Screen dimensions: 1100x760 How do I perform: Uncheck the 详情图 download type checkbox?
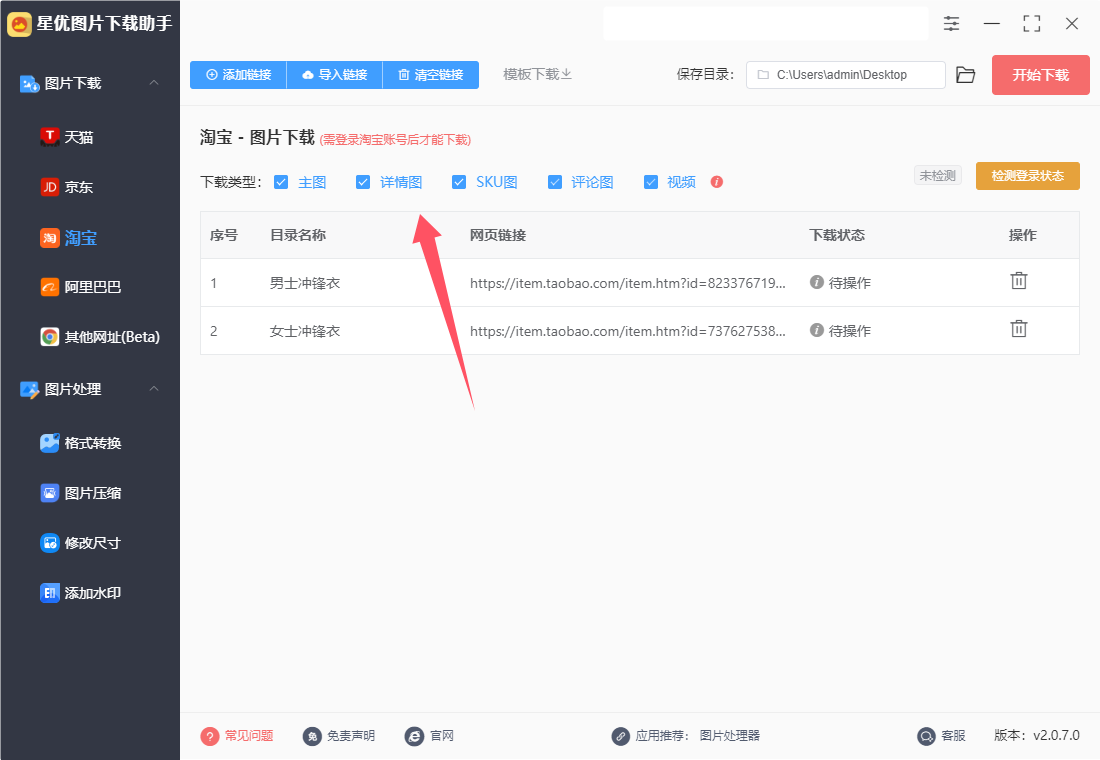[363, 182]
